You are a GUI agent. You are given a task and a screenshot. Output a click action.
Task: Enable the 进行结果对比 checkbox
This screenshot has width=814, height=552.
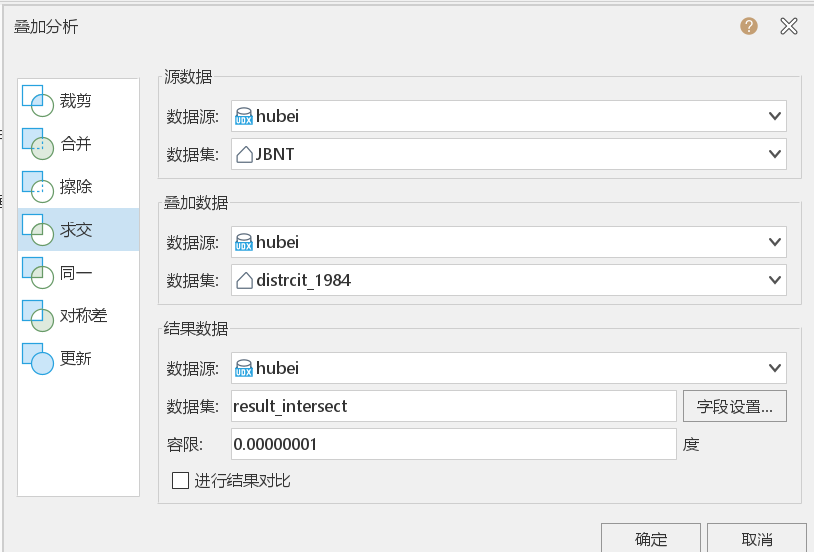click(x=180, y=480)
